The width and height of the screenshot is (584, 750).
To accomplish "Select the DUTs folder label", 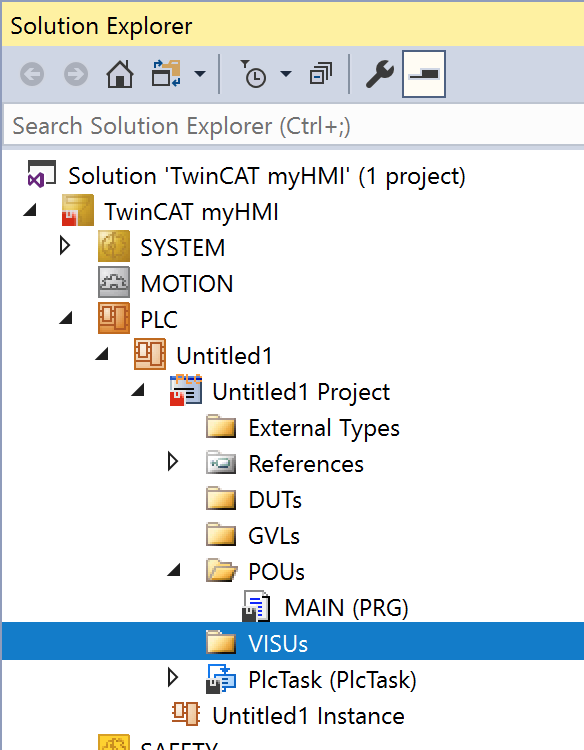I will point(275,500).
